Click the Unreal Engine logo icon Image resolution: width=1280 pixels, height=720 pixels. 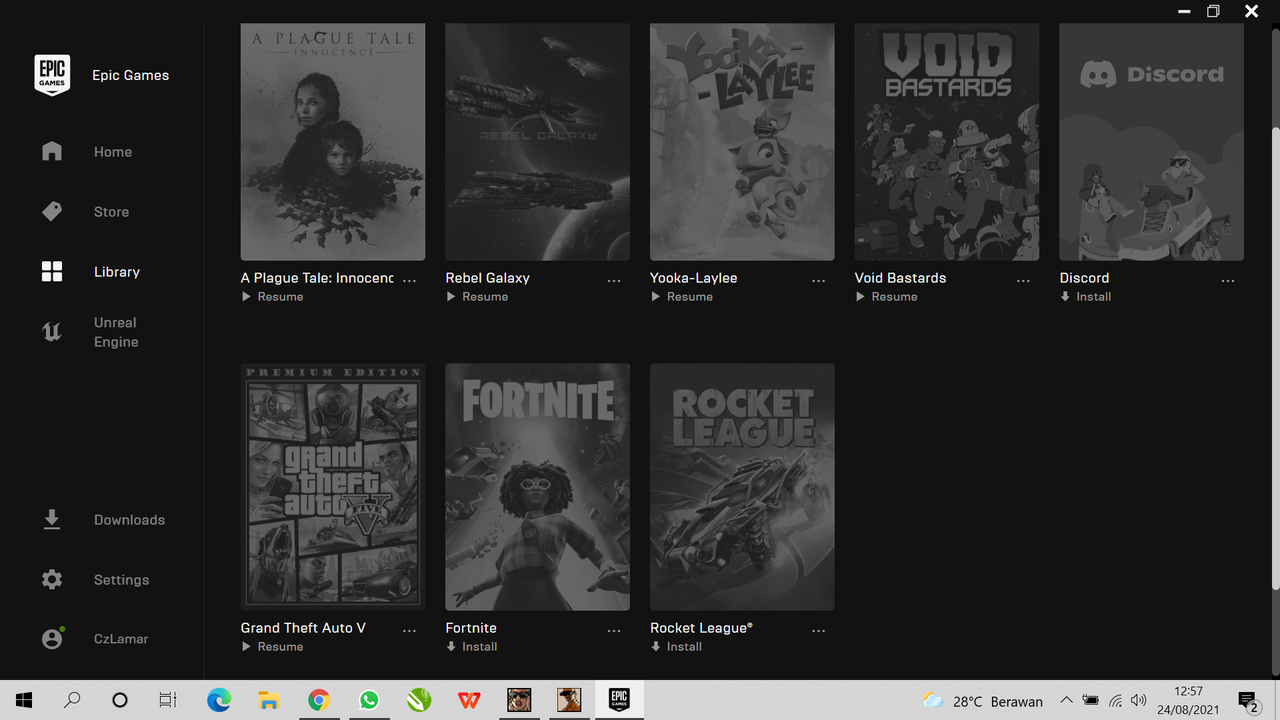(x=52, y=332)
